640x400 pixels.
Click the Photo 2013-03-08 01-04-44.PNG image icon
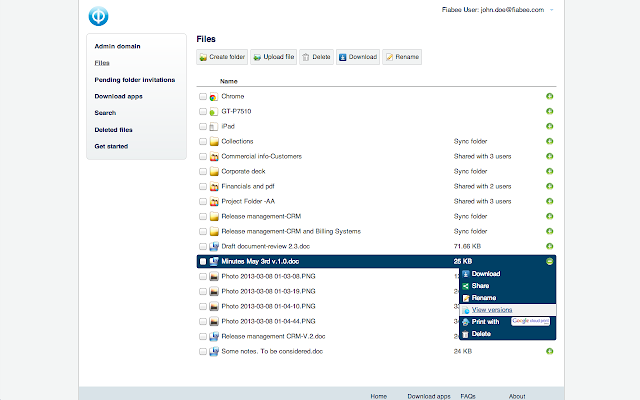pos(214,322)
